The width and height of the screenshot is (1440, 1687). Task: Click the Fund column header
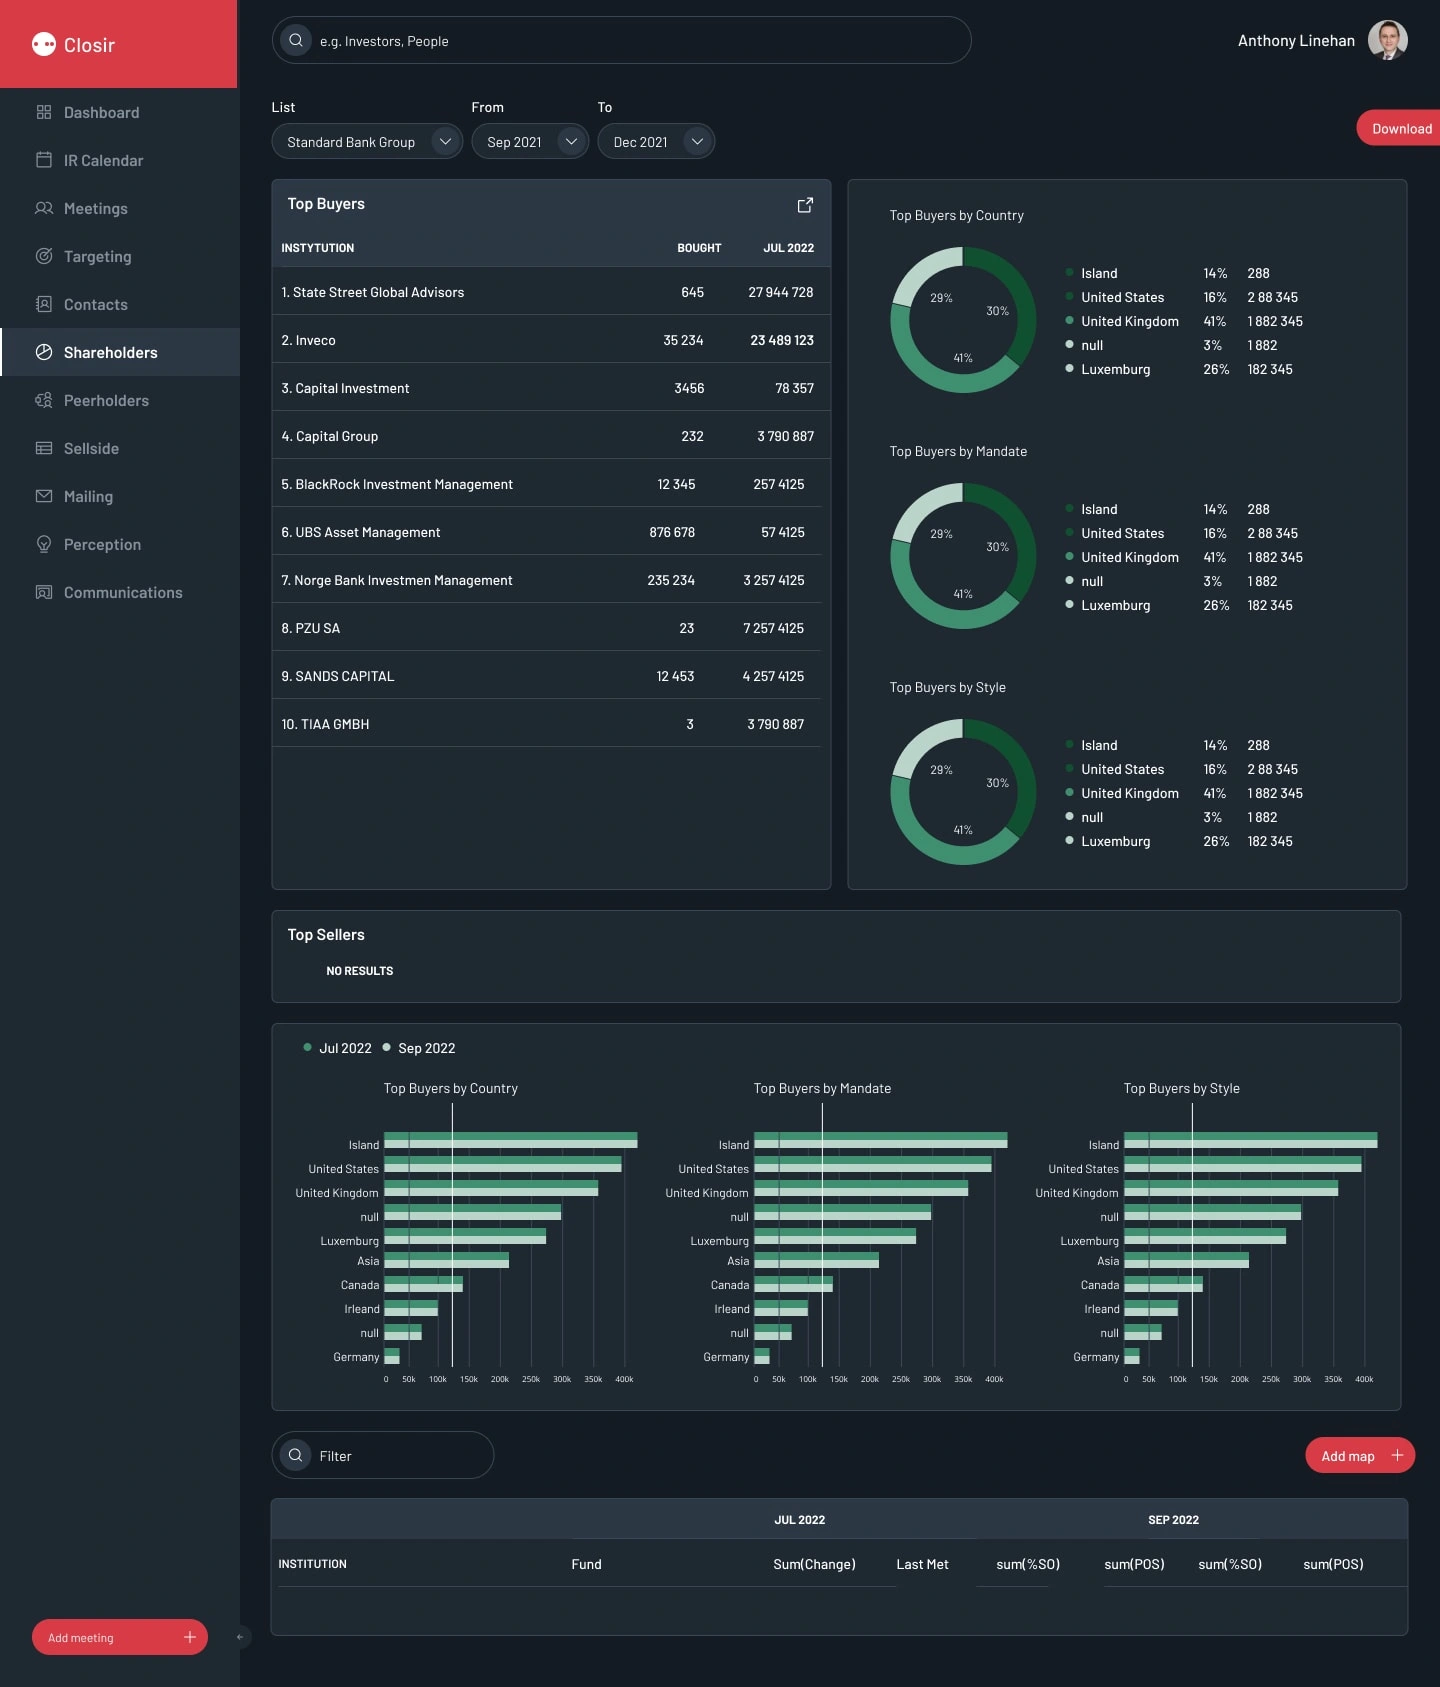tap(586, 1564)
